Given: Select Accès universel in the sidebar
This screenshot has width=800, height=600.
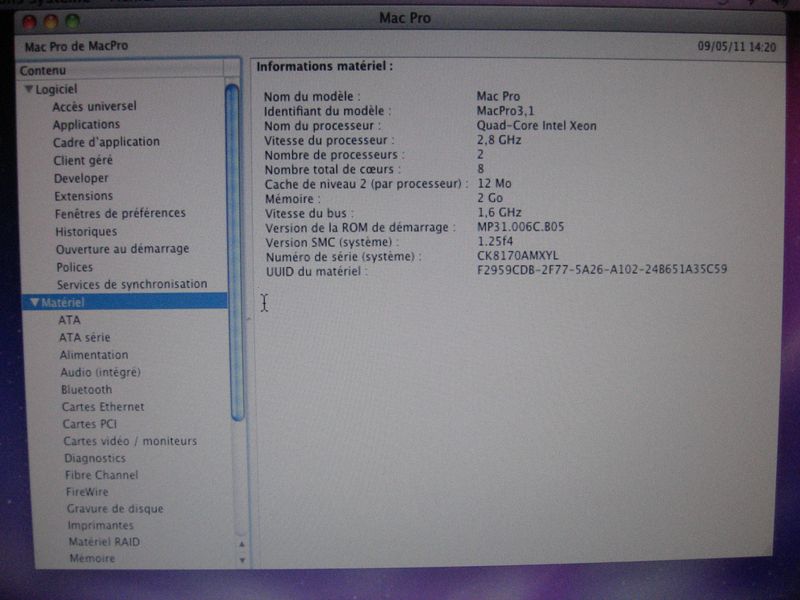Looking at the screenshot, I should pyautogui.click(x=94, y=106).
